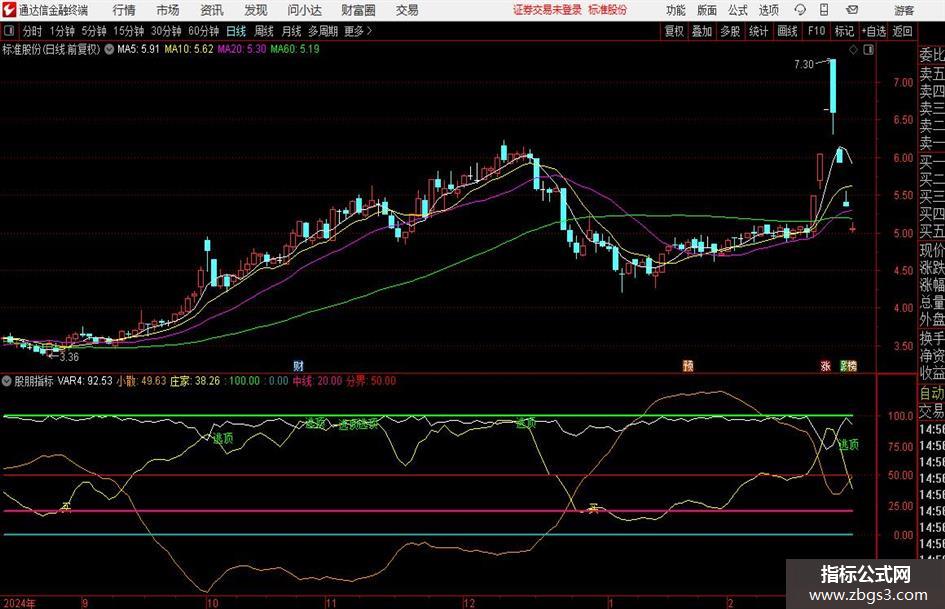
Task: Click the 叠加 overlay button
Action: (x=702, y=31)
